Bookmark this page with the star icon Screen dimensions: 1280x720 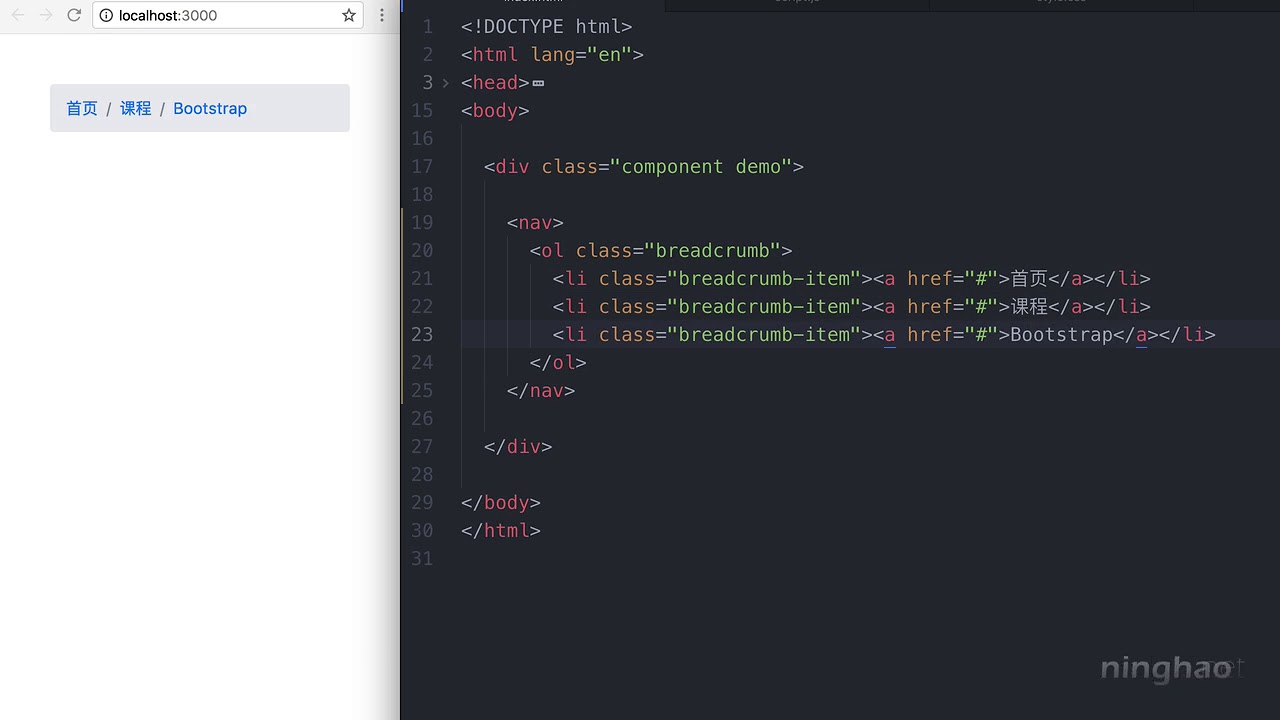[x=349, y=15]
